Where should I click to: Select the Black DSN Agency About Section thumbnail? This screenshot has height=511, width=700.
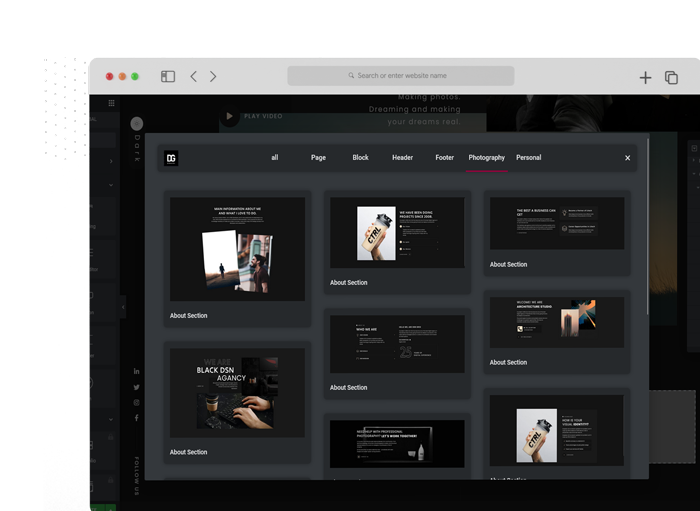237,393
